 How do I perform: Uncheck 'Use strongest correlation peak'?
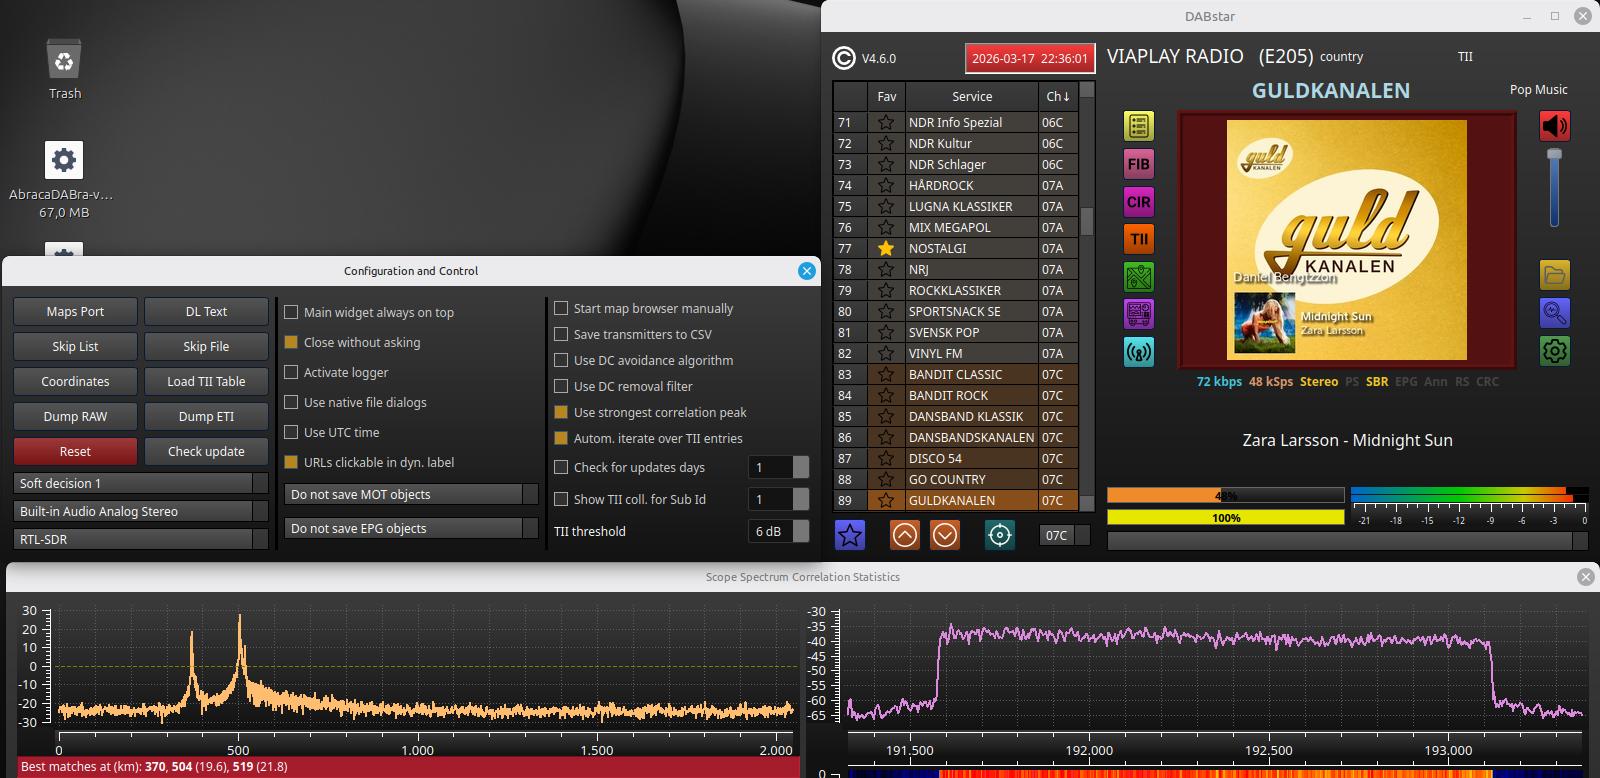pos(562,412)
